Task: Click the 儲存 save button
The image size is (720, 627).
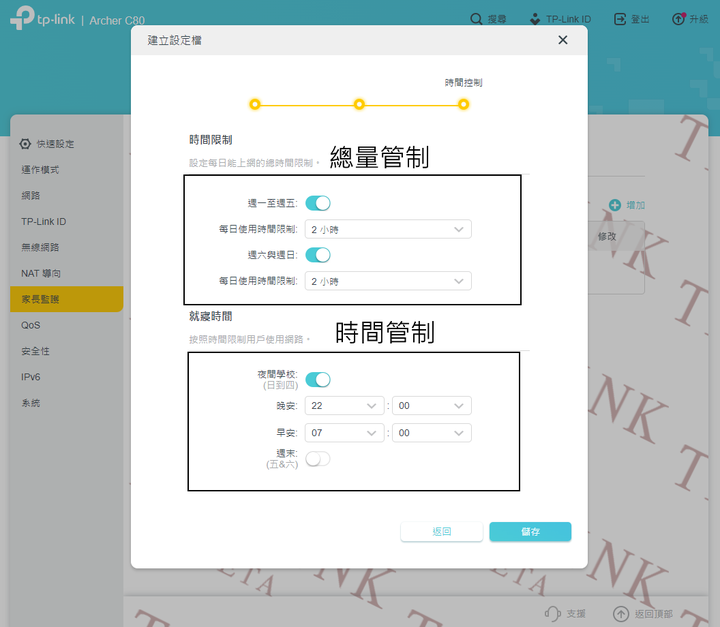Action: 530,531
